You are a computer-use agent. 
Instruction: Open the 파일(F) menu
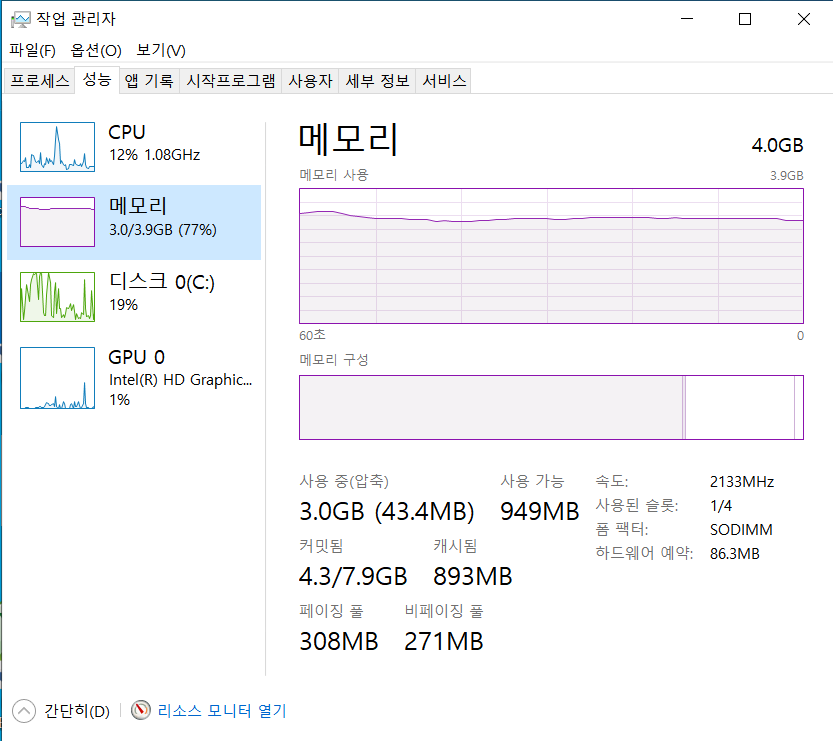click(x=32, y=50)
